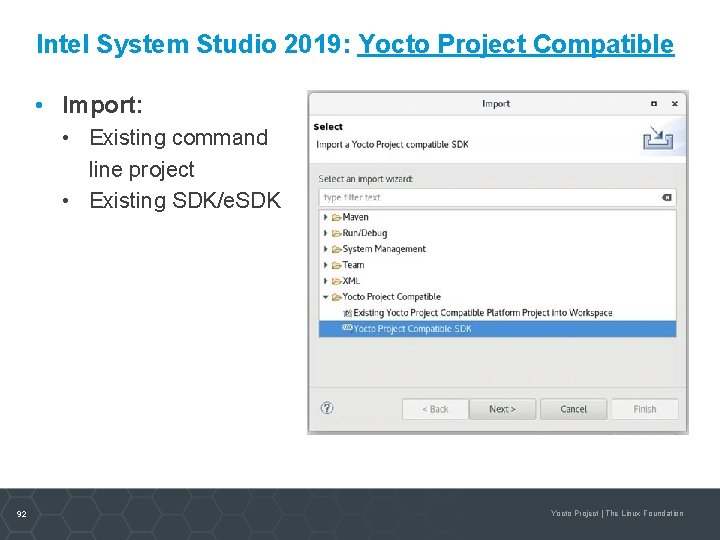The image size is (720, 540).
Task: Open the help question mark icon
Action: [x=327, y=408]
